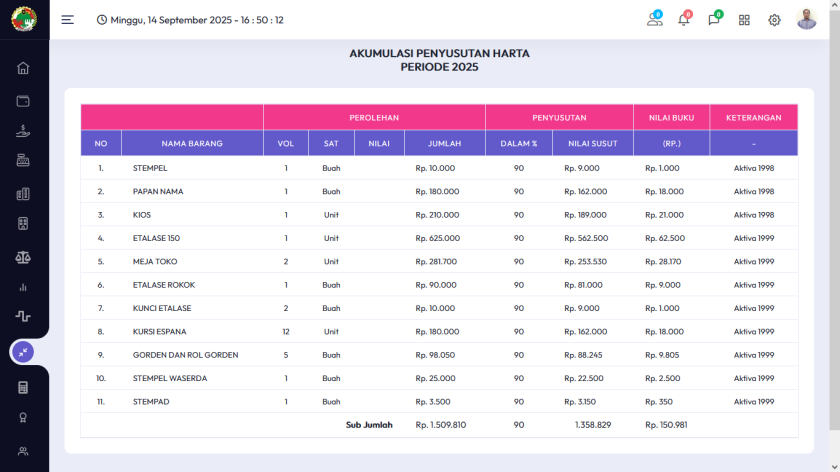This screenshot has width=840, height=472.
Task: Open the award ribbon icon in sidebar
Action: tap(23, 418)
